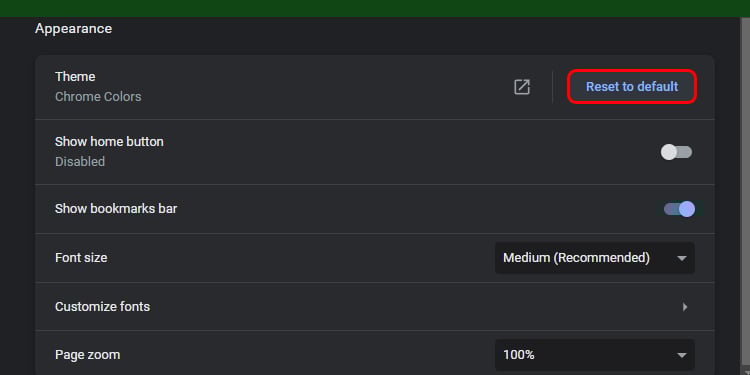Click the Reset to default button
The width and height of the screenshot is (750, 375).
click(632, 87)
